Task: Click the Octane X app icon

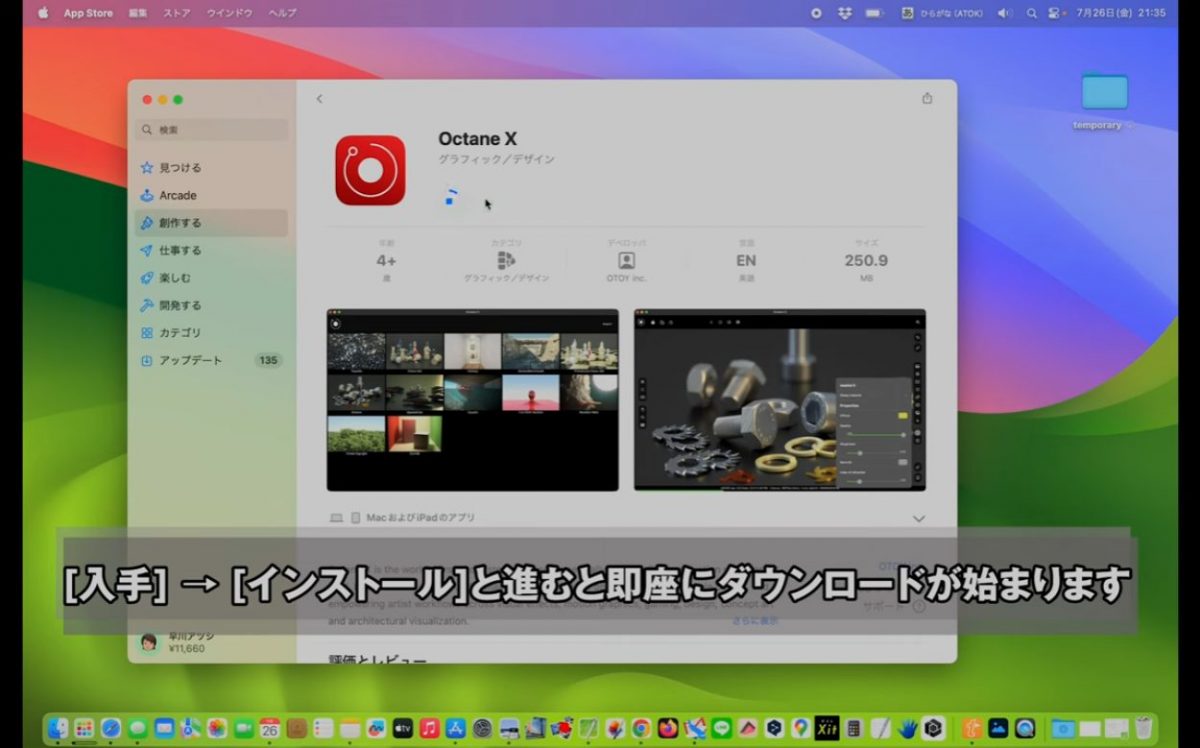Action: coord(370,170)
